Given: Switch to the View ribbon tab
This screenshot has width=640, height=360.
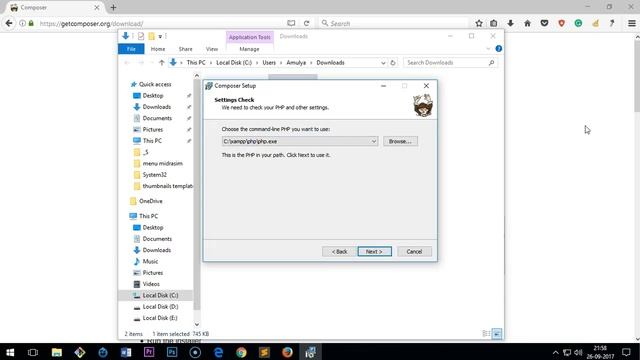Looking at the screenshot, I should tap(212, 49).
